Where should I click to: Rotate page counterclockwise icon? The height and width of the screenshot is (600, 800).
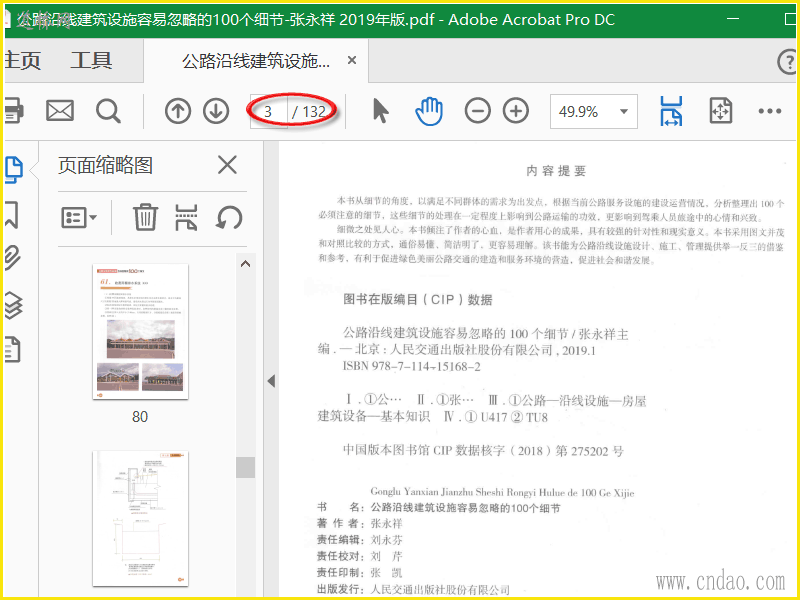click(x=229, y=218)
